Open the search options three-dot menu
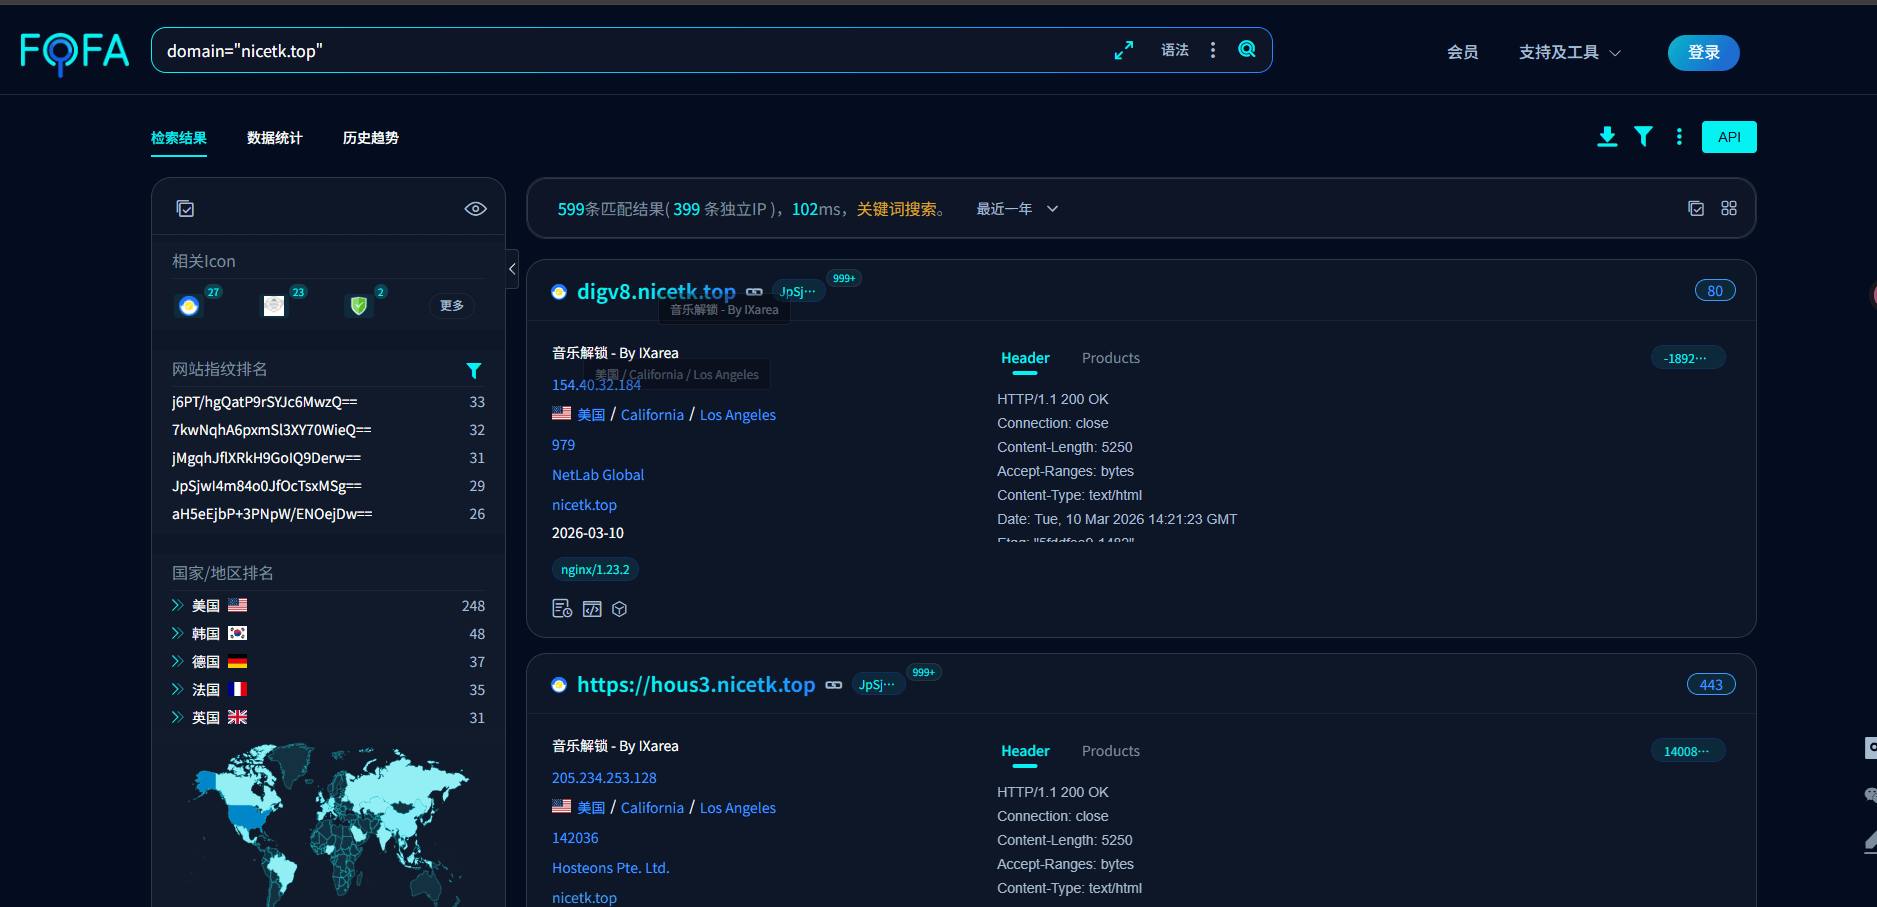 point(1213,50)
